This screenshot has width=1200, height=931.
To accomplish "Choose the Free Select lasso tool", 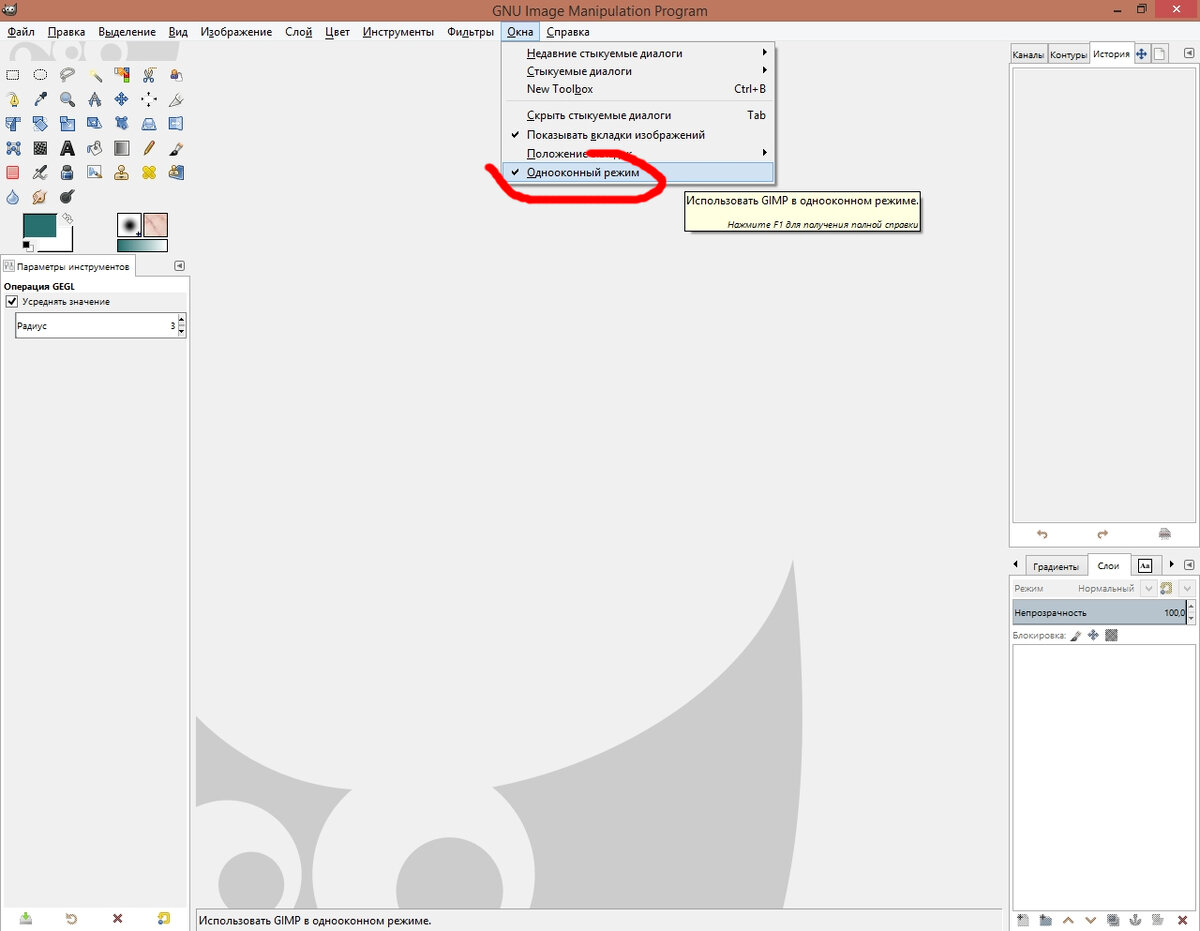I will [x=67, y=74].
